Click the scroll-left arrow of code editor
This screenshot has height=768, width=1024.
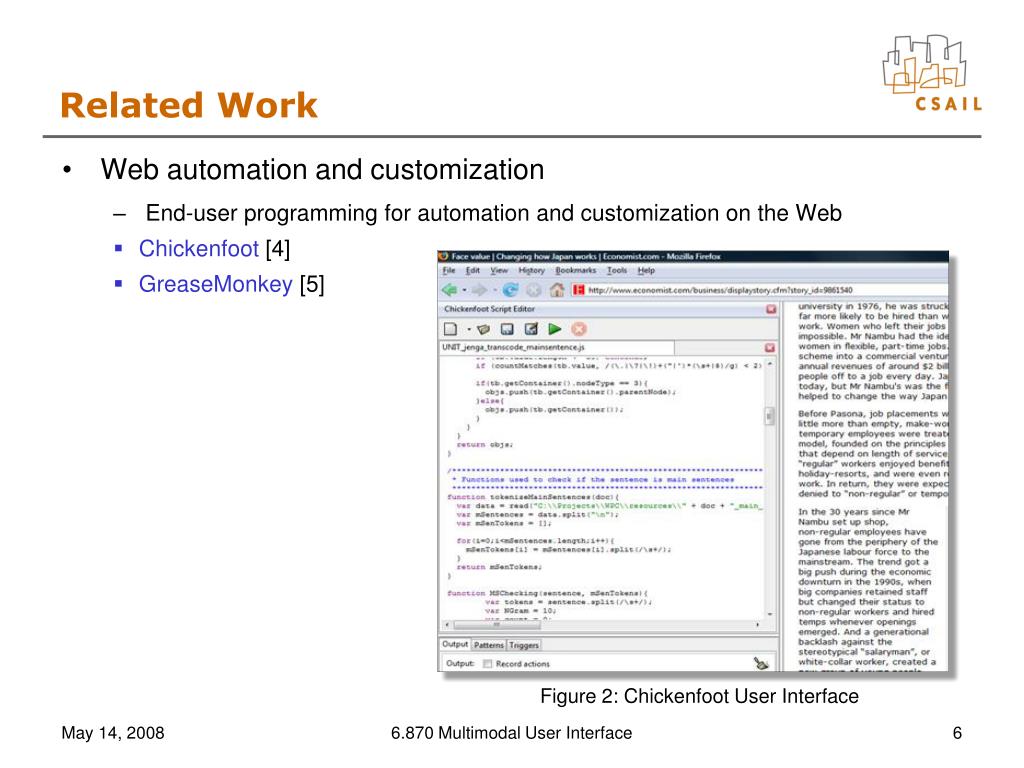[x=447, y=625]
